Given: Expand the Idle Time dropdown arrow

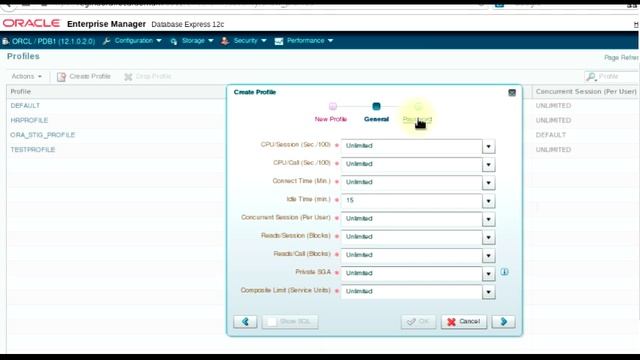Looking at the screenshot, I should click(x=489, y=201).
